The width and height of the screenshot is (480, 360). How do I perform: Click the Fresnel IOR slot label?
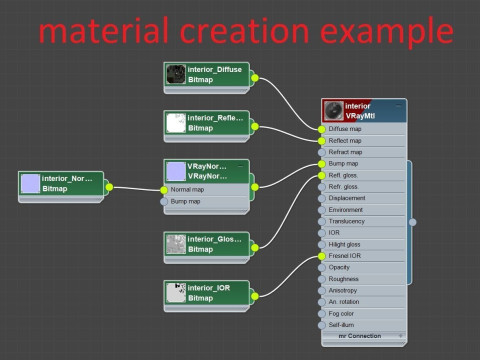tap(345, 256)
